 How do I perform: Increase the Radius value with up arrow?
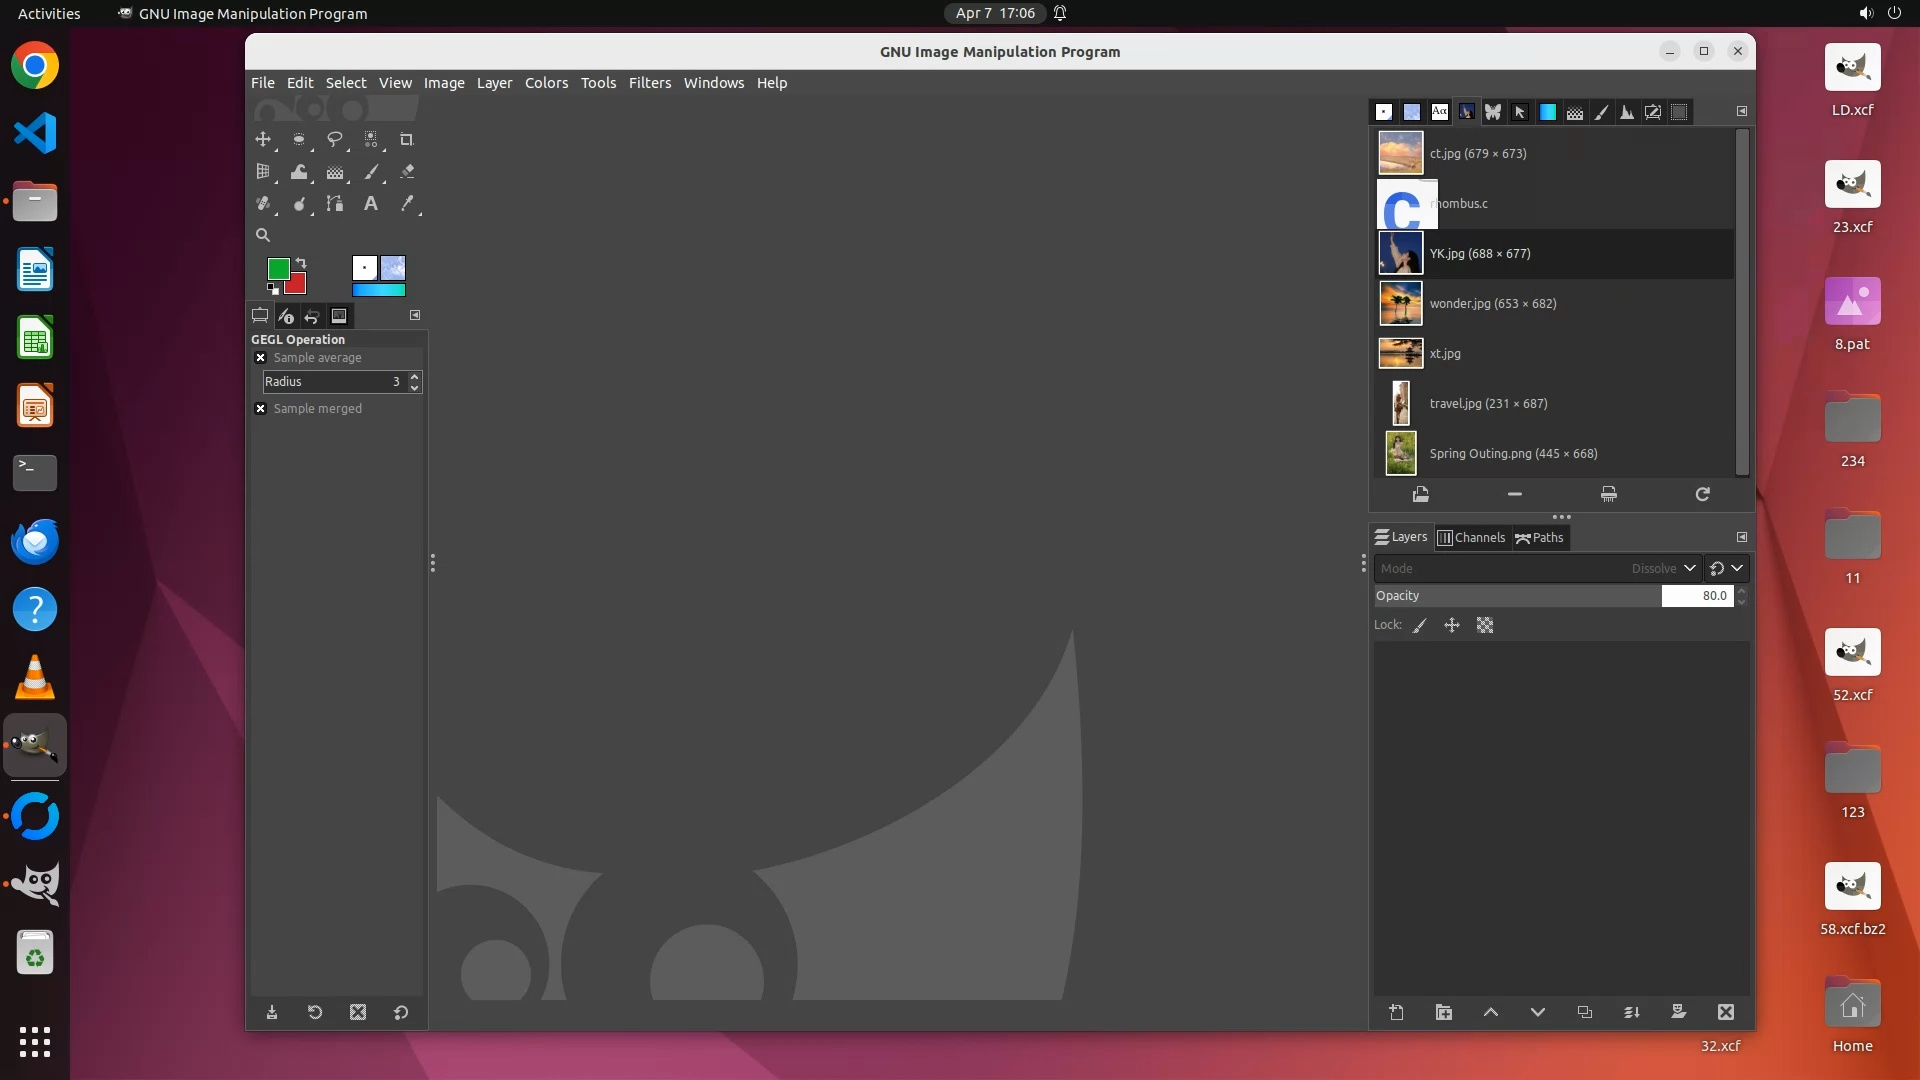pos(415,377)
